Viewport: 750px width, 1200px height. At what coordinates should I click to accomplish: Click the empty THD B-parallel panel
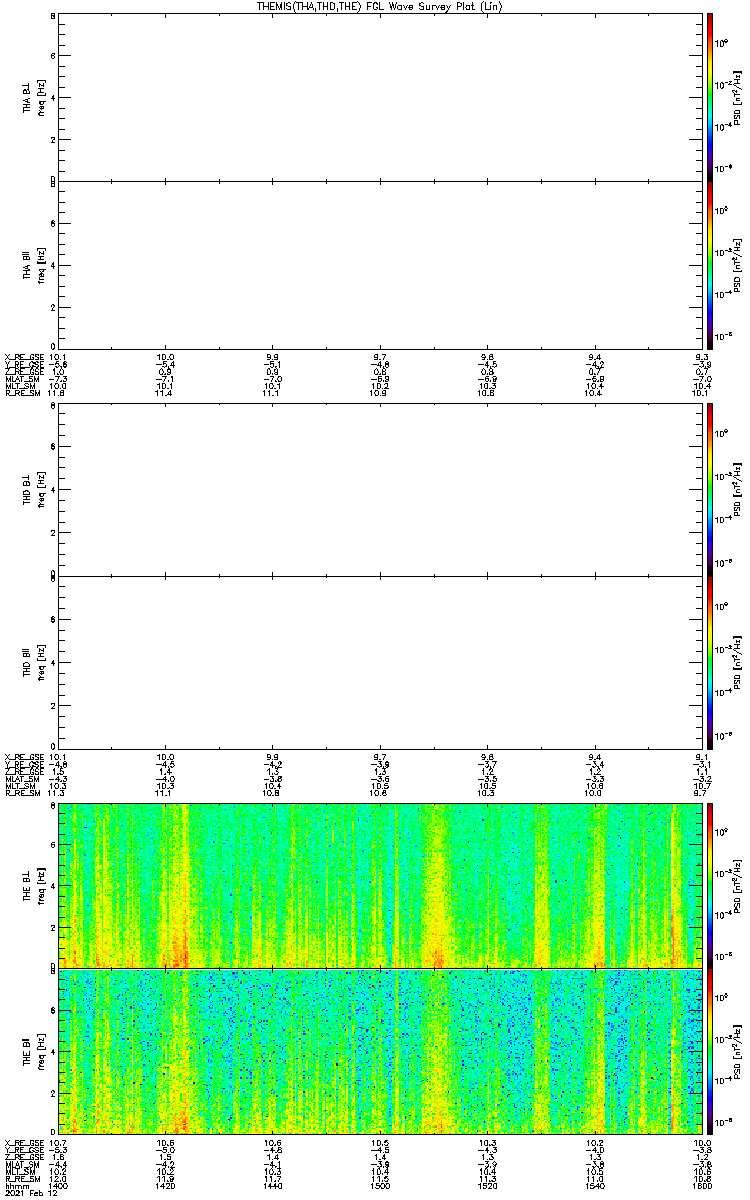tap(380, 661)
